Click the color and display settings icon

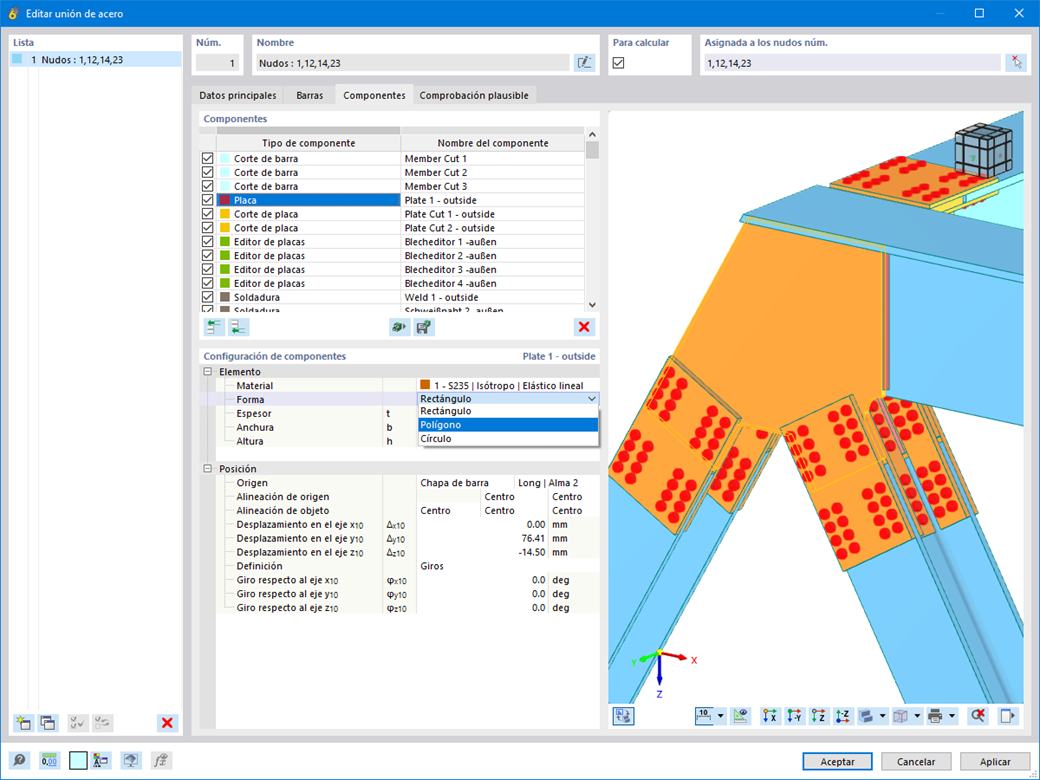point(101,760)
